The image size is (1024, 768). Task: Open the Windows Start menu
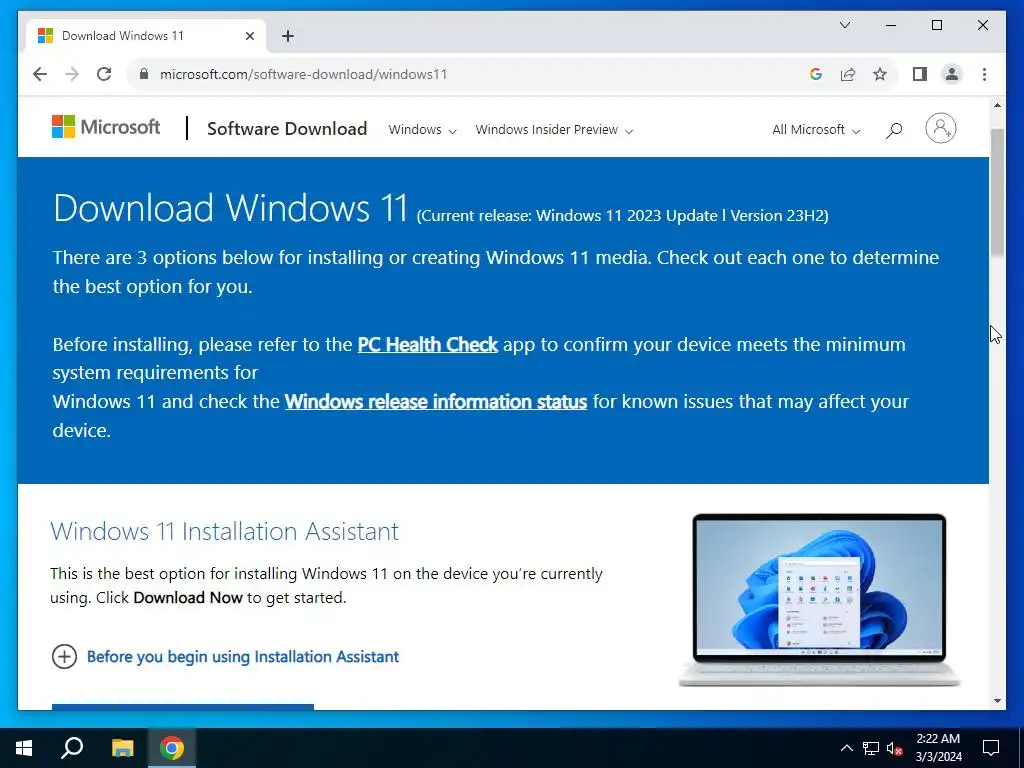pyautogui.click(x=24, y=748)
